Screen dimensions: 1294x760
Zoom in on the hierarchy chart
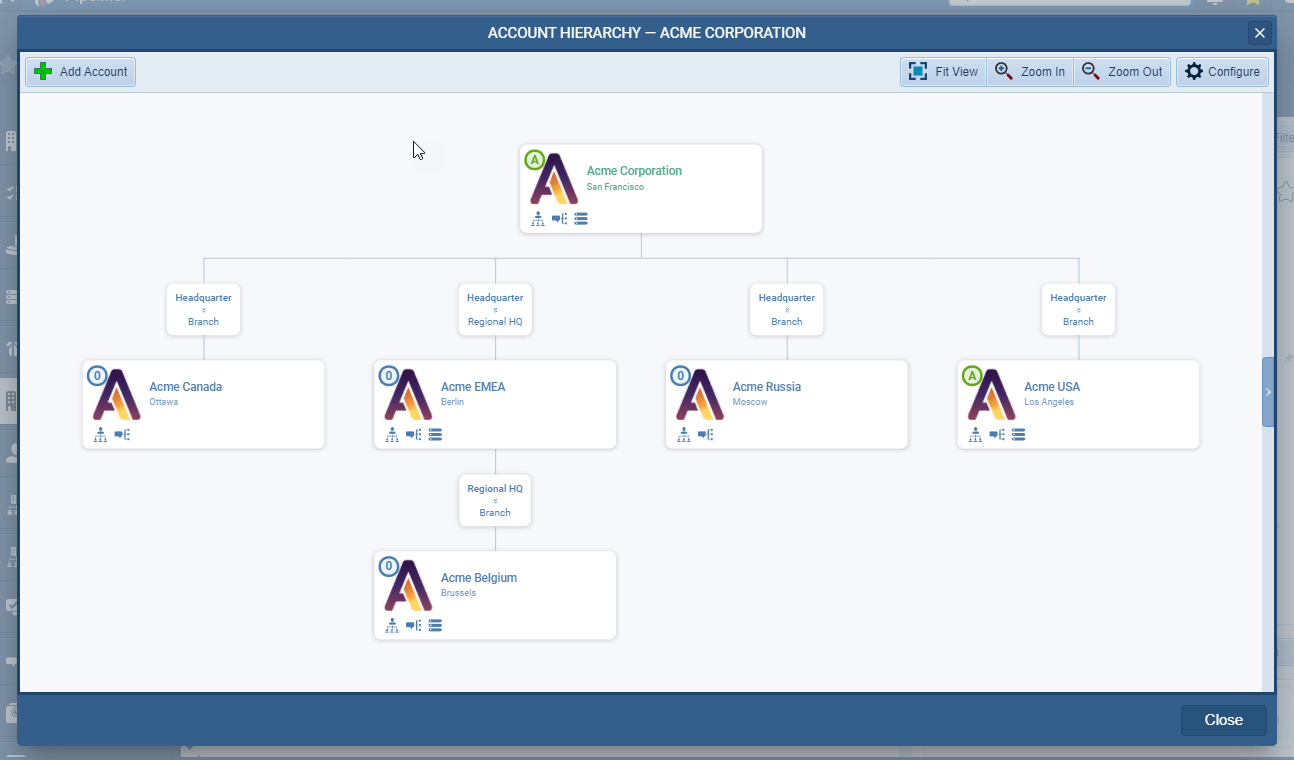[1030, 72]
